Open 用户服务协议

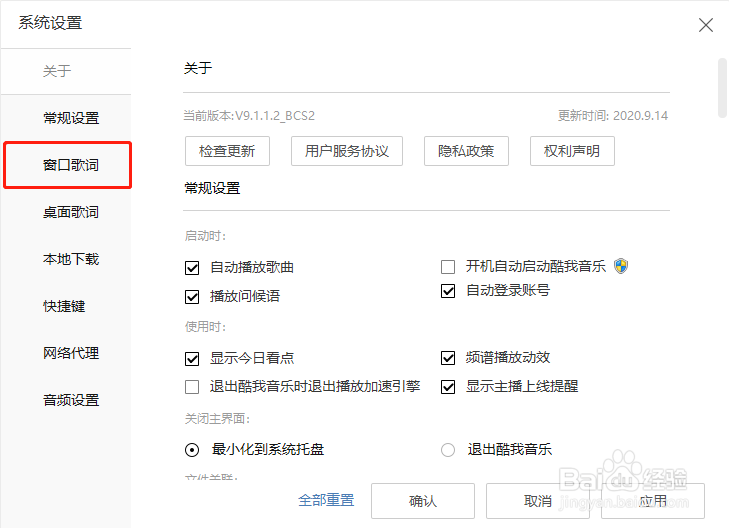click(x=347, y=151)
